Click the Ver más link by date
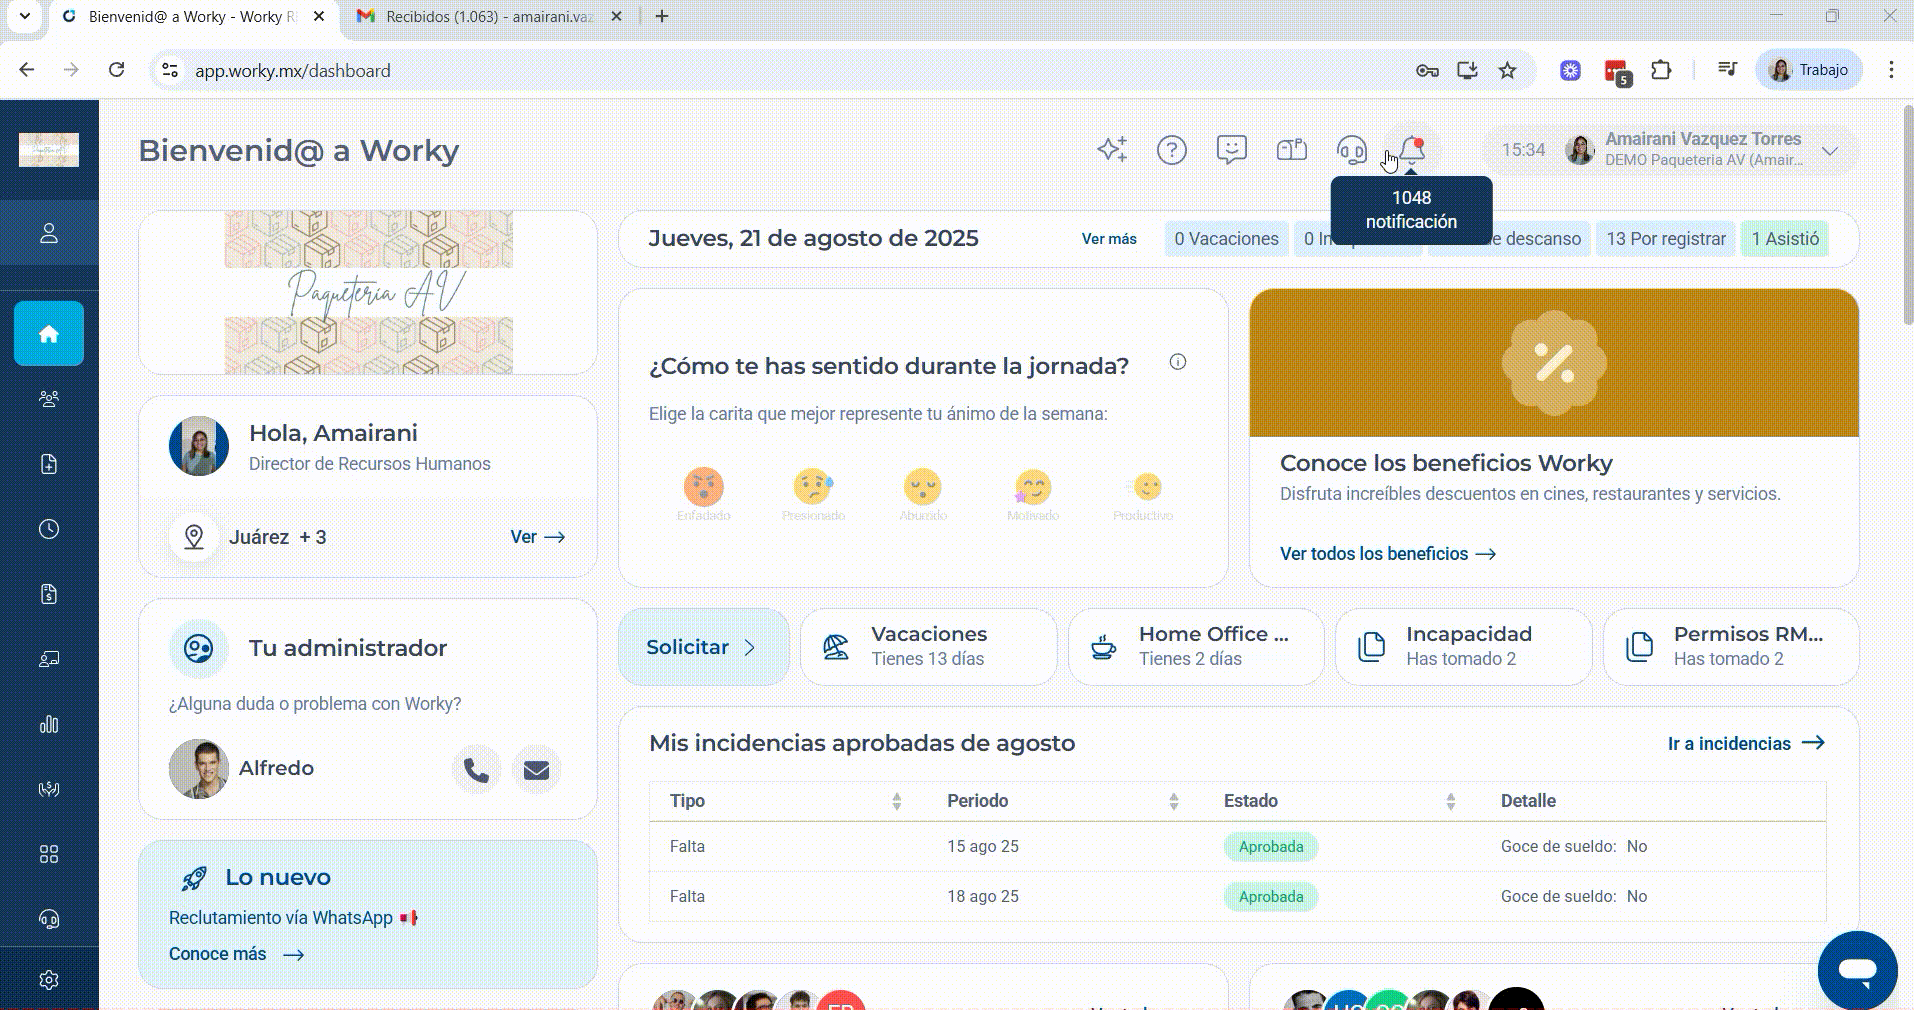This screenshot has width=1914, height=1010. click(1109, 239)
